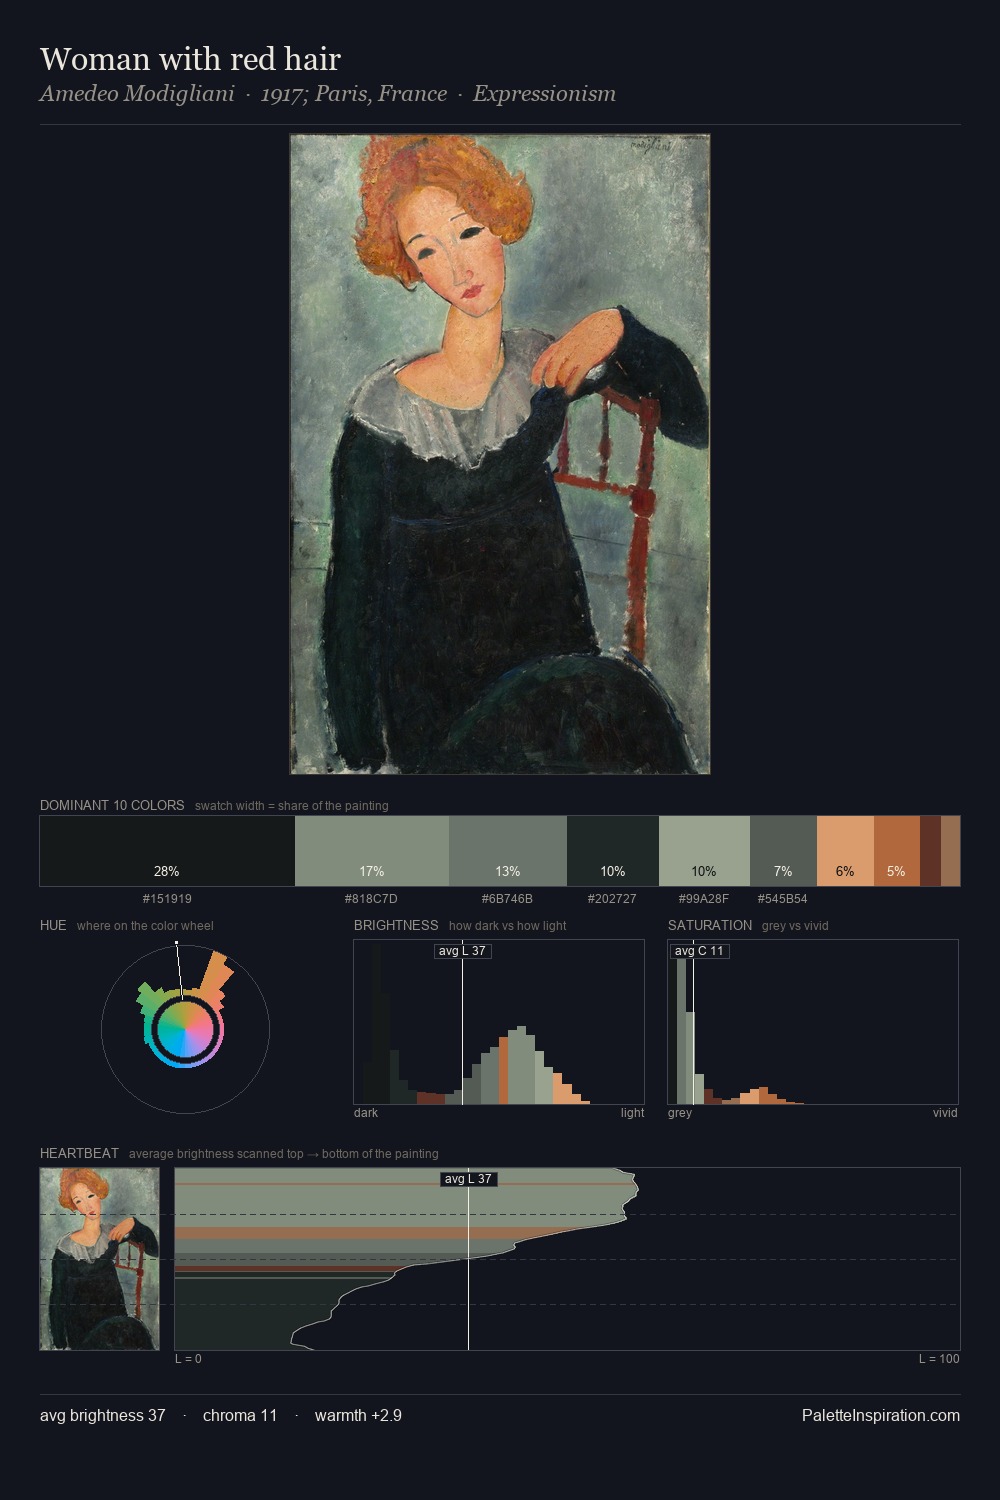Click the 'avg L 37' label in Brightness
Screen dimensions: 1000x1500
[x=463, y=951]
